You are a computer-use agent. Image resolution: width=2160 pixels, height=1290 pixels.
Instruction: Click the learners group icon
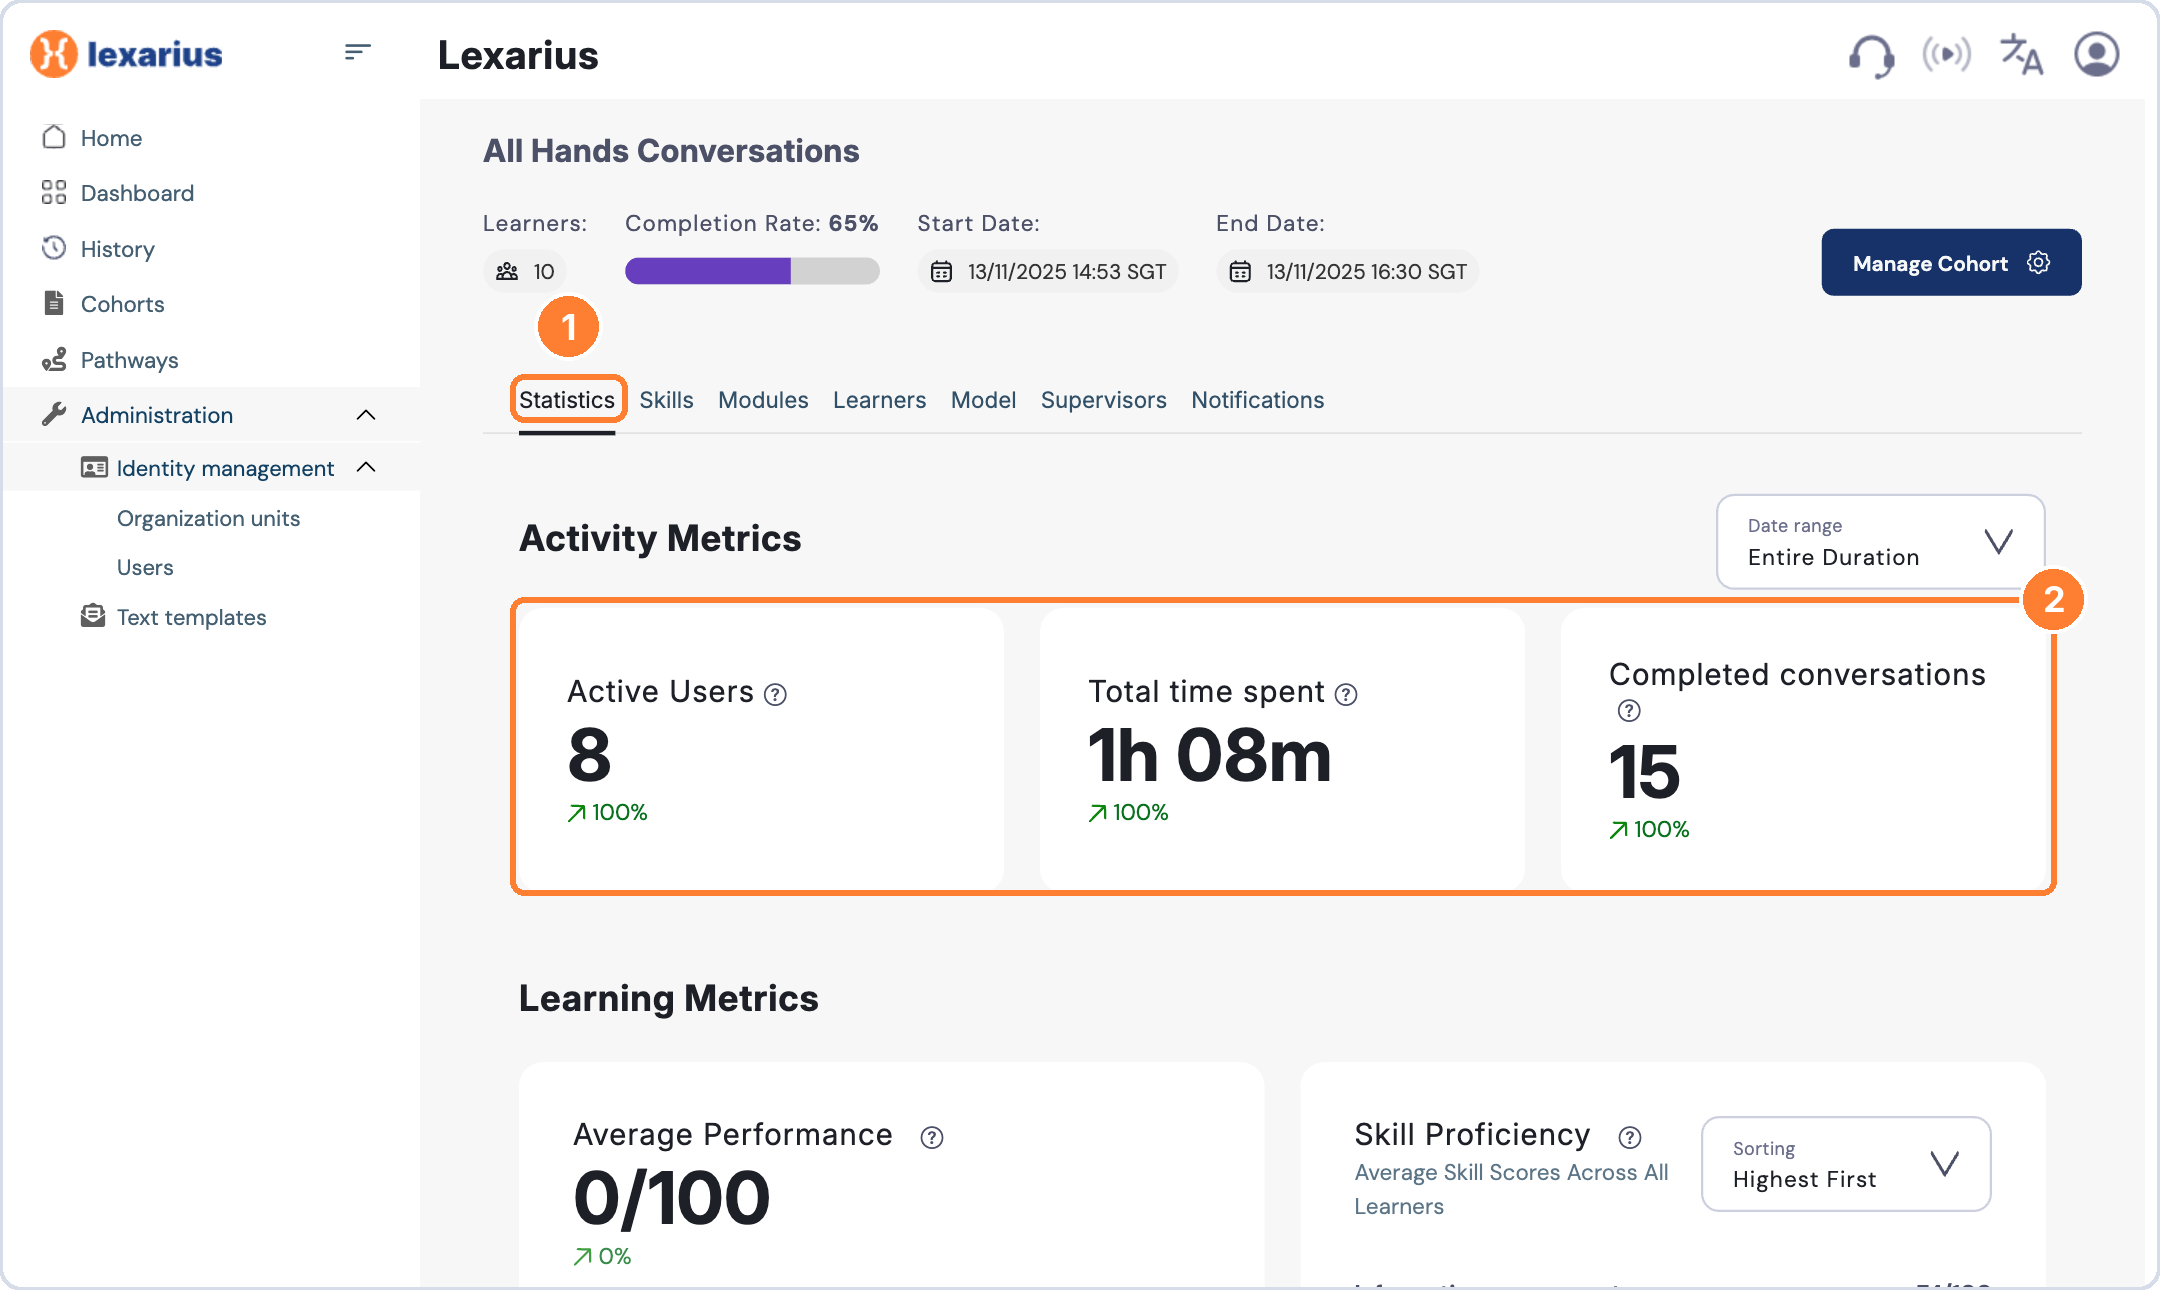[507, 271]
